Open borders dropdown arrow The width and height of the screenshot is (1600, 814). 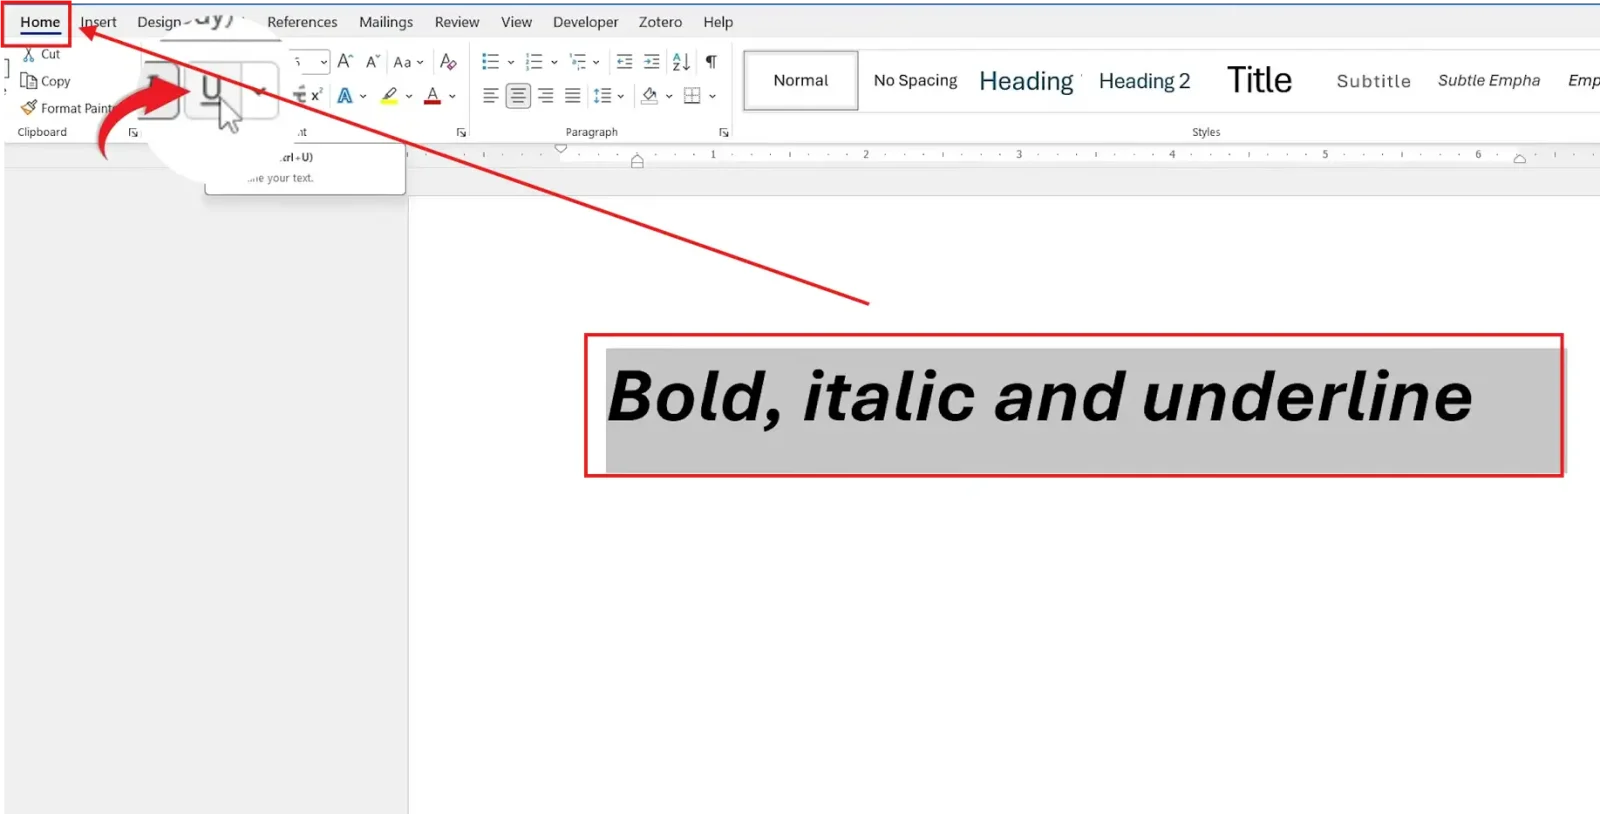click(712, 96)
